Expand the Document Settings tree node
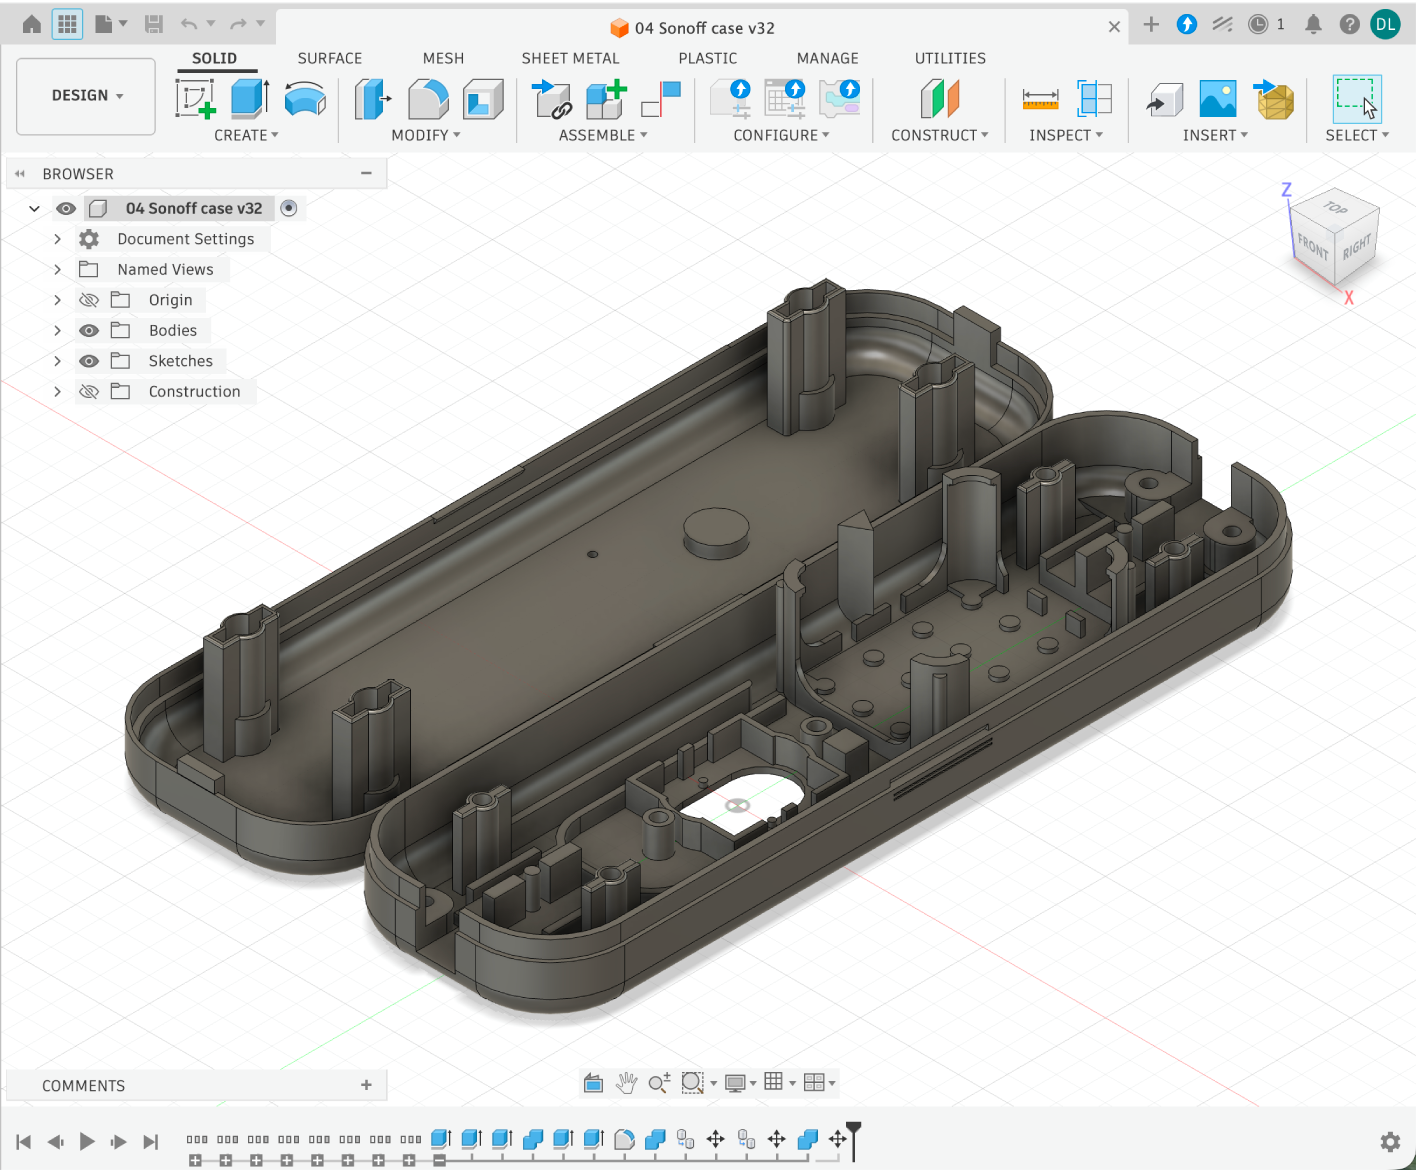1416x1170 pixels. point(57,239)
